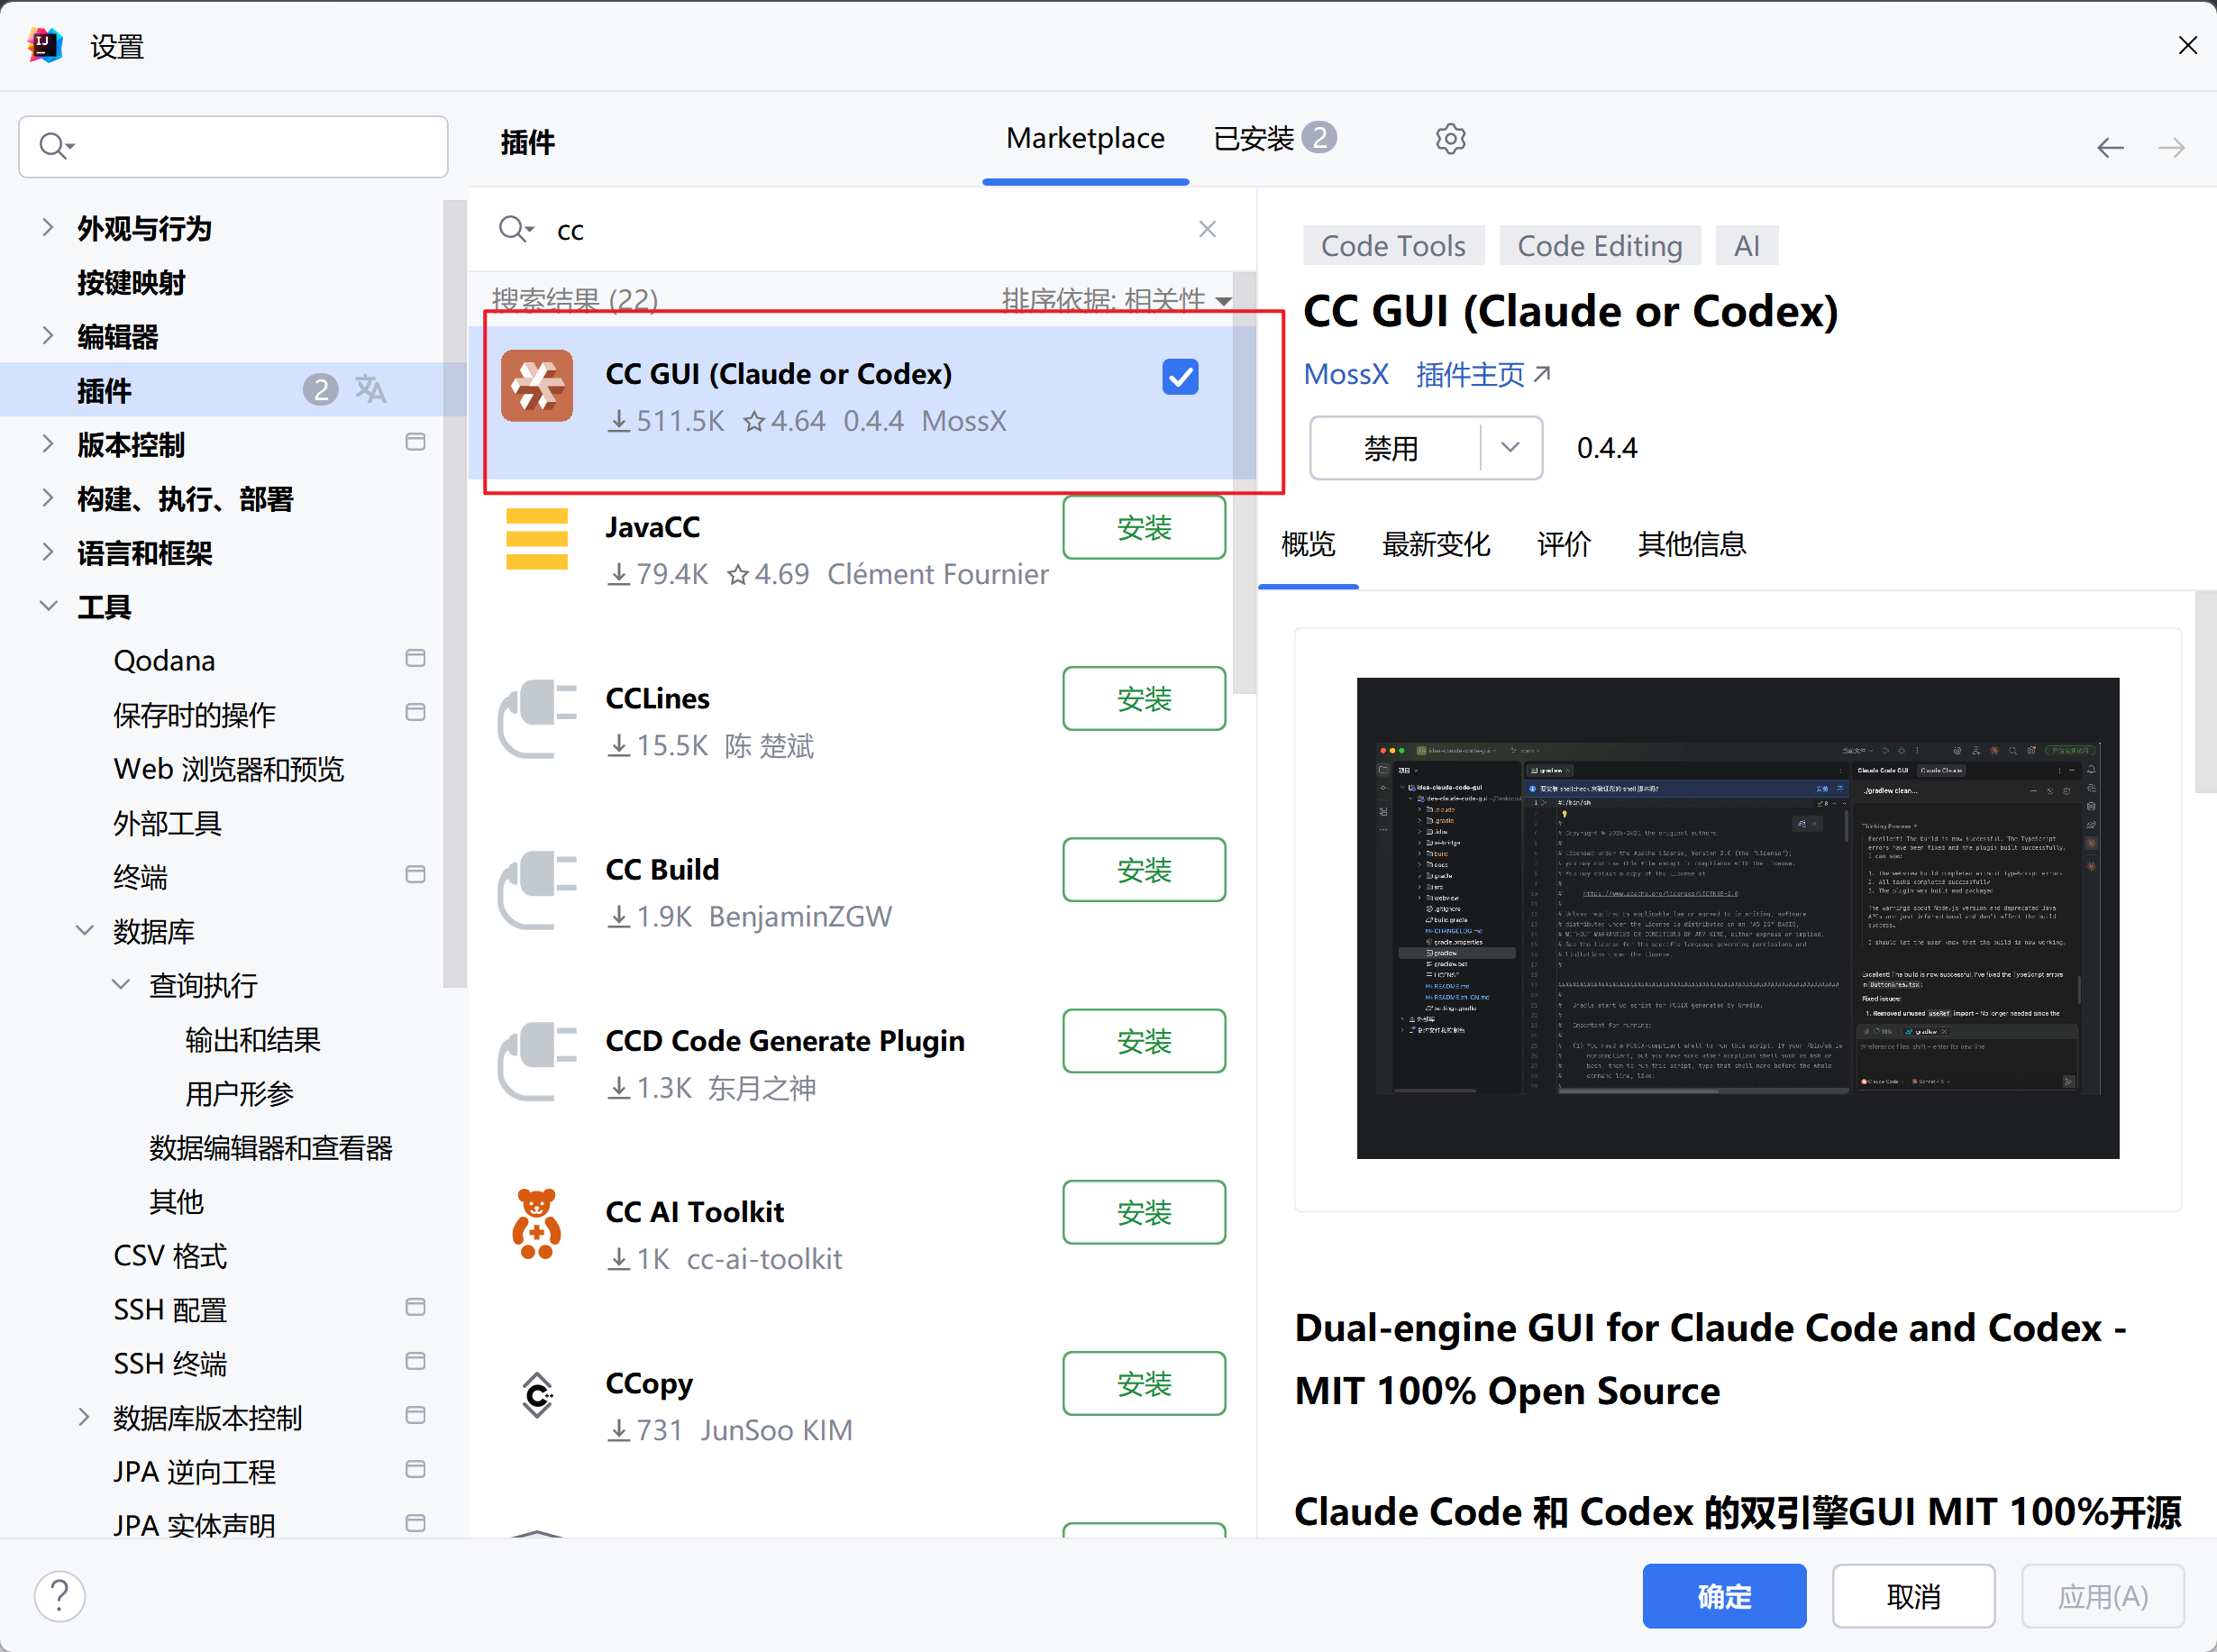The image size is (2217, 1652).
Task: Expand the 数据库版本控制 tree node
Action: click(84, 1416)
